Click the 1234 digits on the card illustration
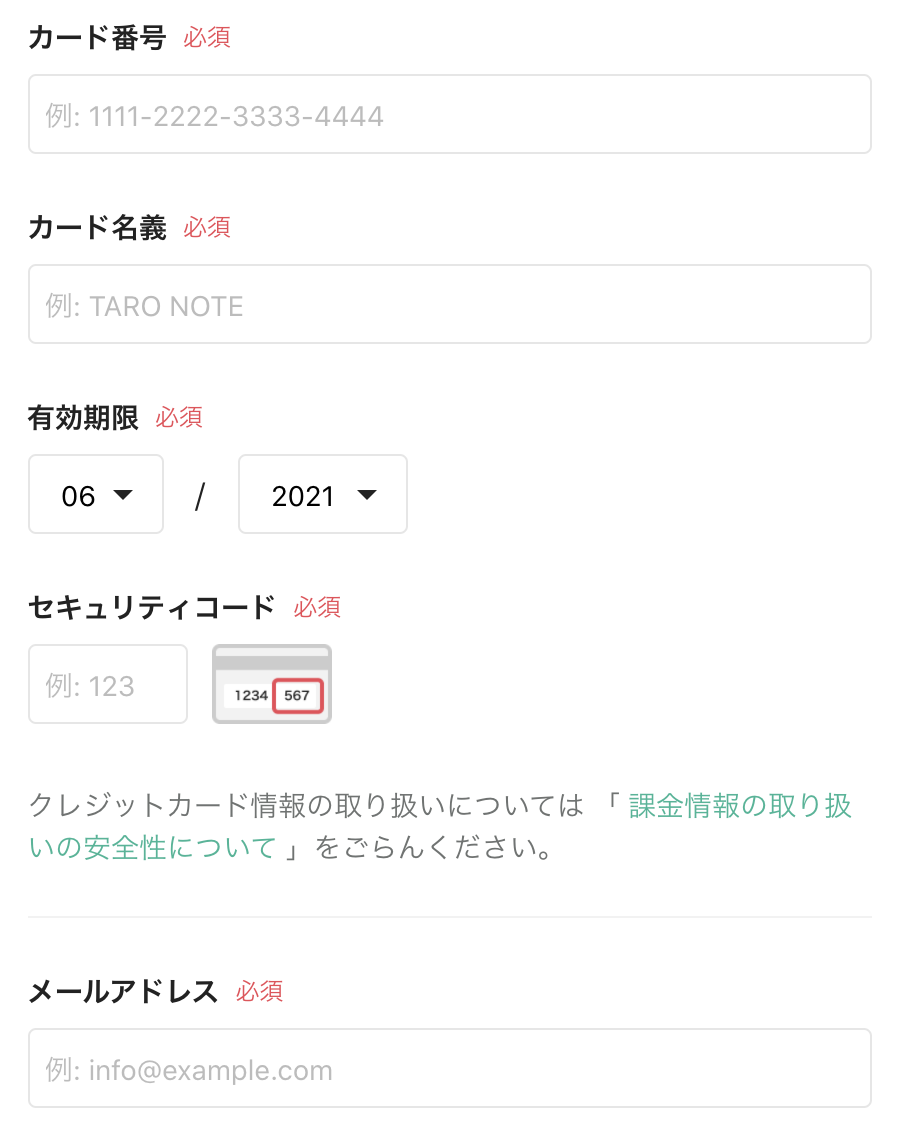The image size is (902, 1126). click(251, 695)
